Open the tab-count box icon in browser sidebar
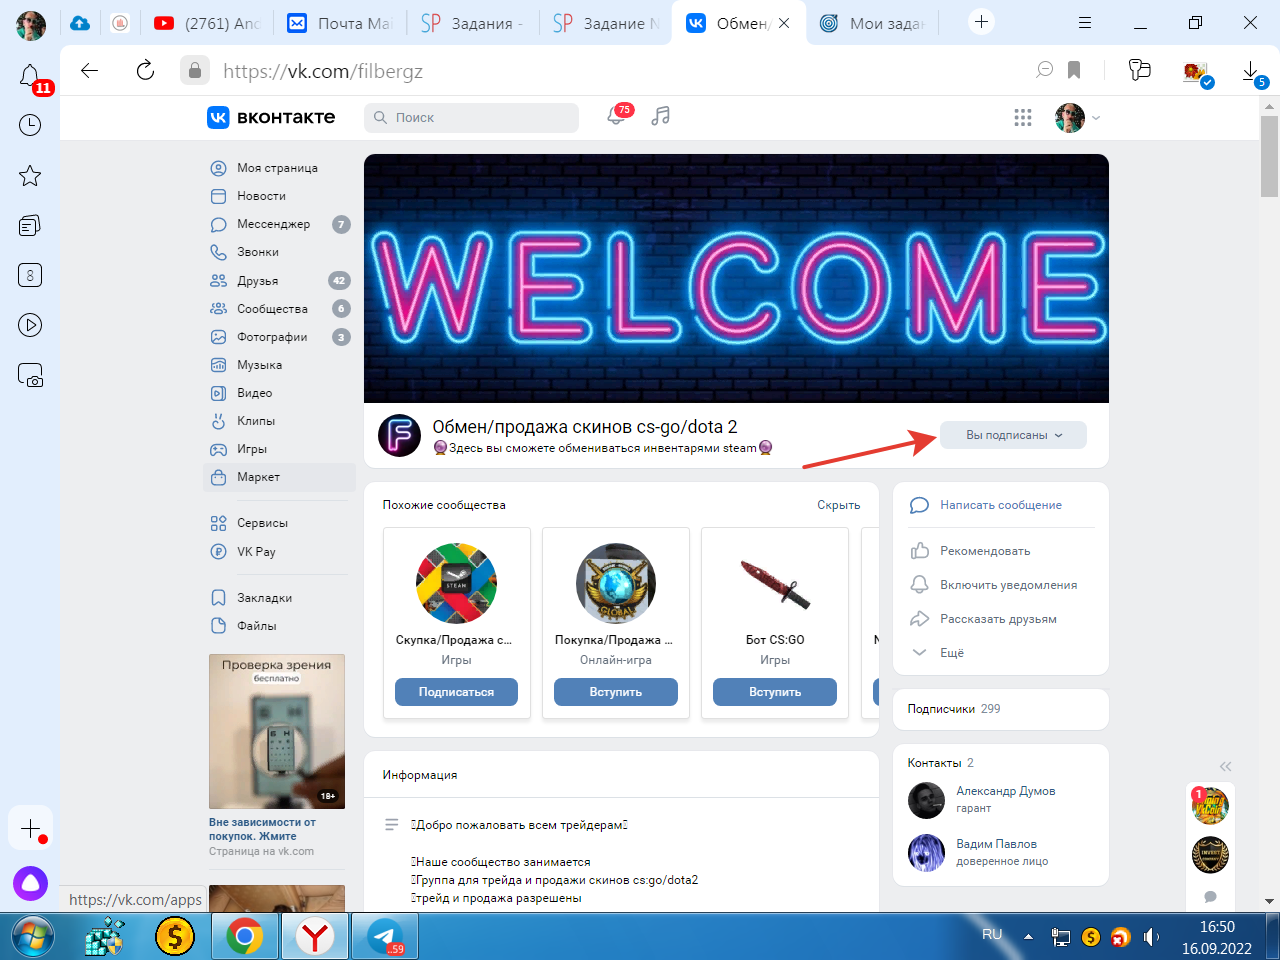Image resolution: width=1280 pixels, height=960 pixels. [x=30, y=275]
